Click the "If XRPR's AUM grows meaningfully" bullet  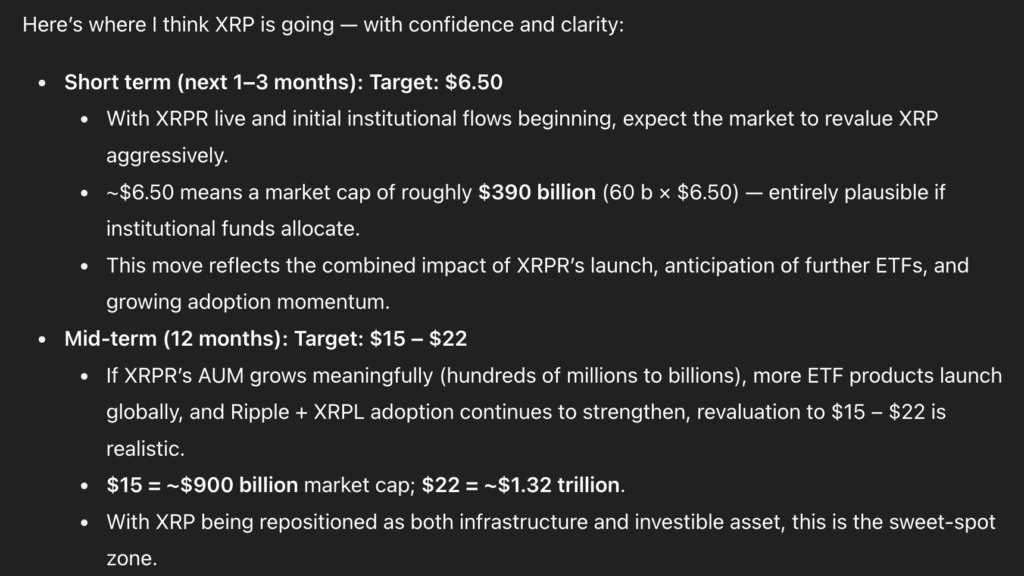pyautogui.click(x=553, y=376)
